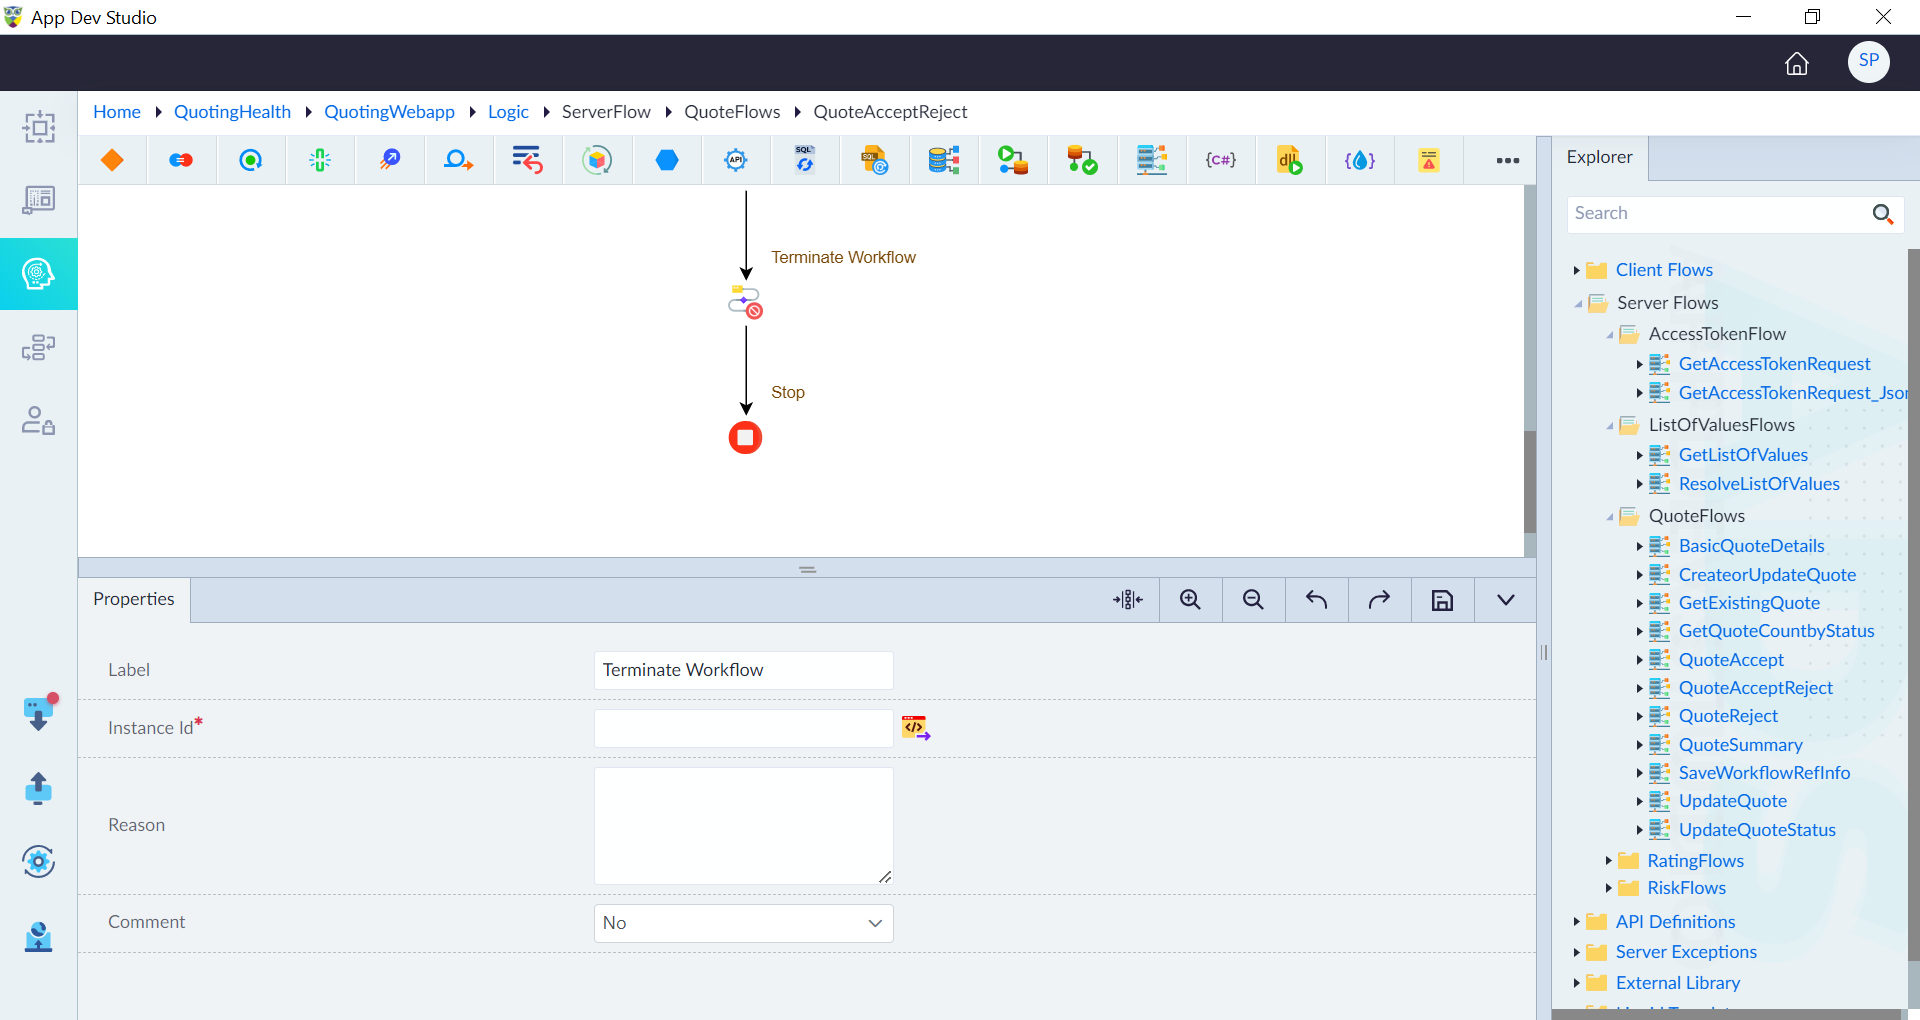Open the three-dots more tools menu
Image resolution: width=1920 pixels, height=1020 pixels.
1507,160
